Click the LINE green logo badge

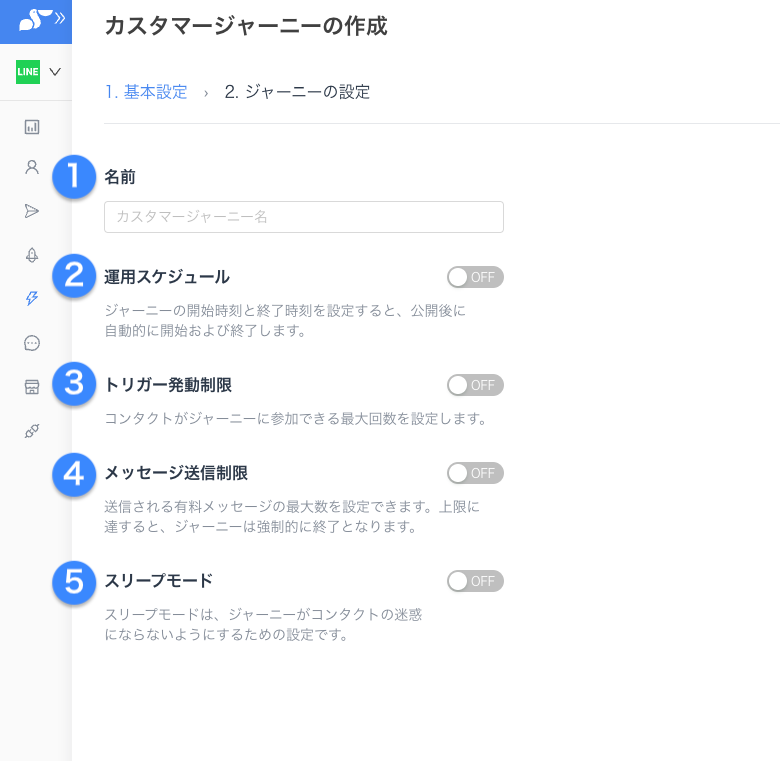coord(28,72)
